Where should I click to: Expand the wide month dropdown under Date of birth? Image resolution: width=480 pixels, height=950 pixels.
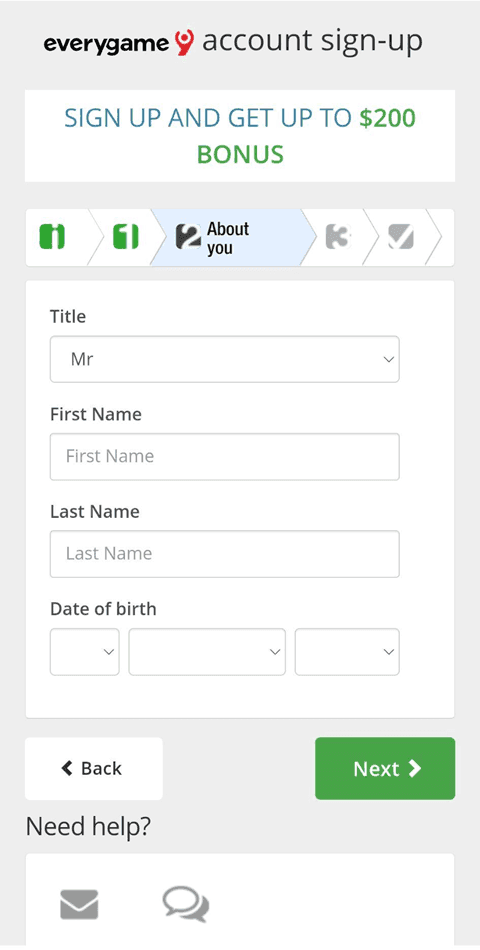point(207,652)
